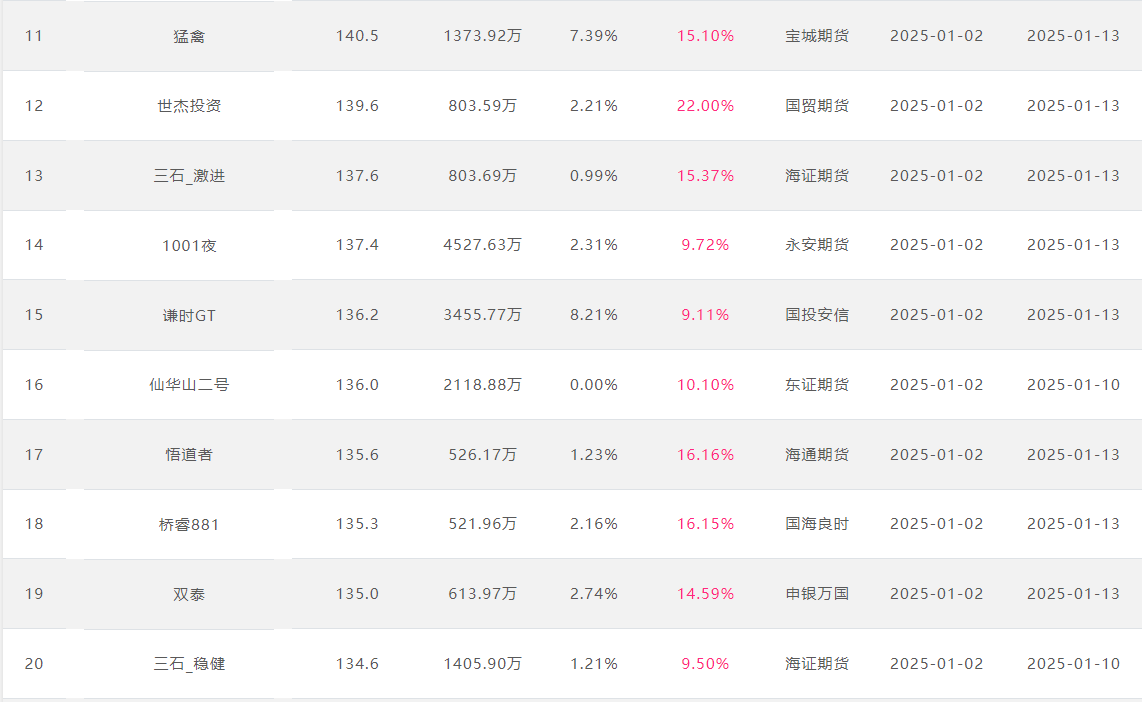Open the 三石_稳健 account link
Viewport: 1142px width, 702px height.
click(x=189, y=664)
